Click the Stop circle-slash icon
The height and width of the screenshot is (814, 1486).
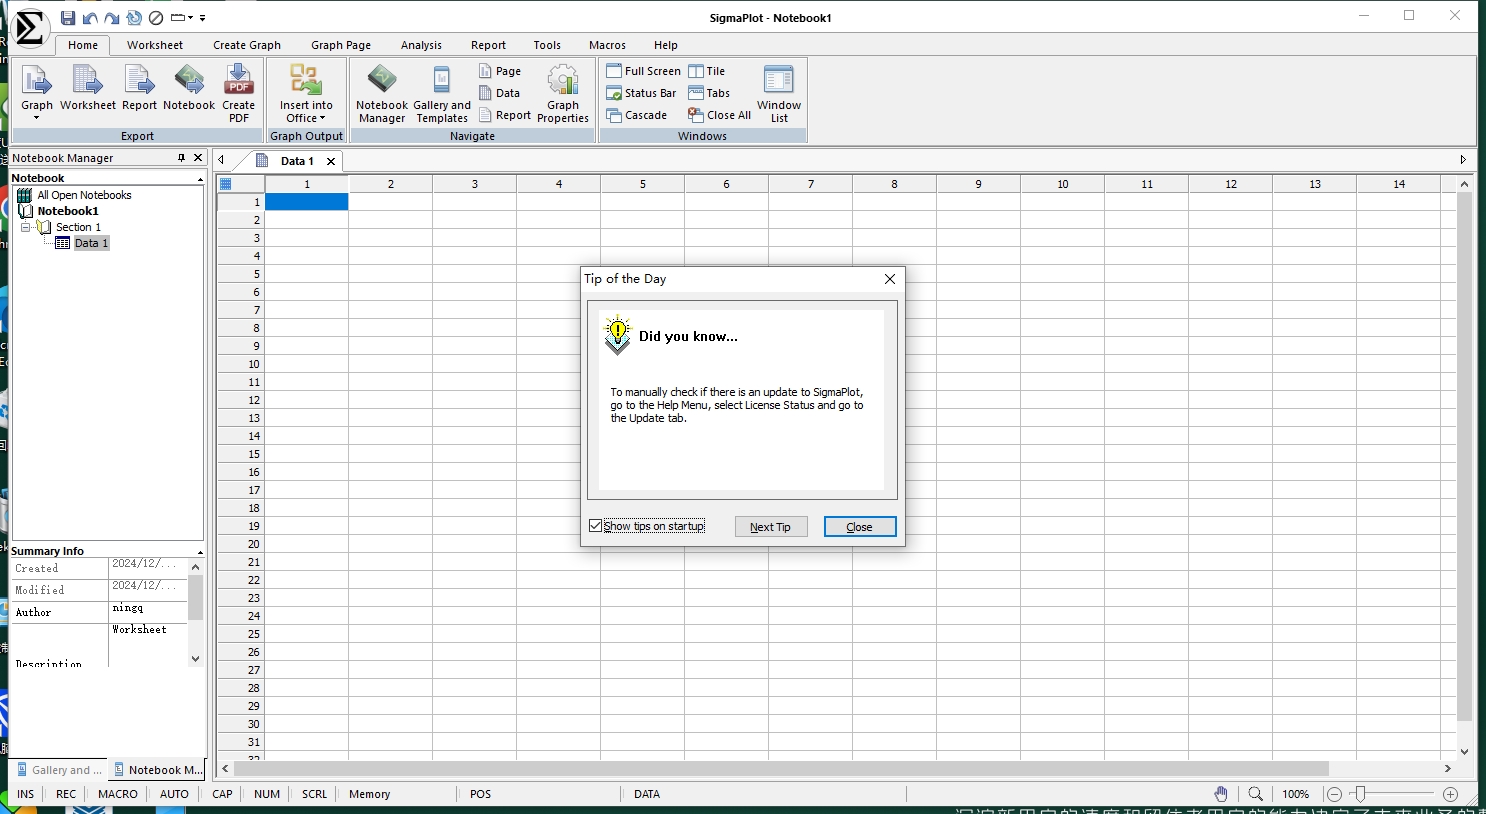coord(156,18)
